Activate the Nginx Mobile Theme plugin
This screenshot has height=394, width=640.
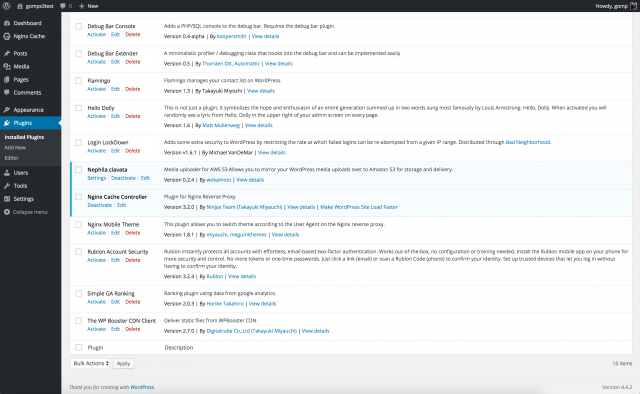(97, 233)
